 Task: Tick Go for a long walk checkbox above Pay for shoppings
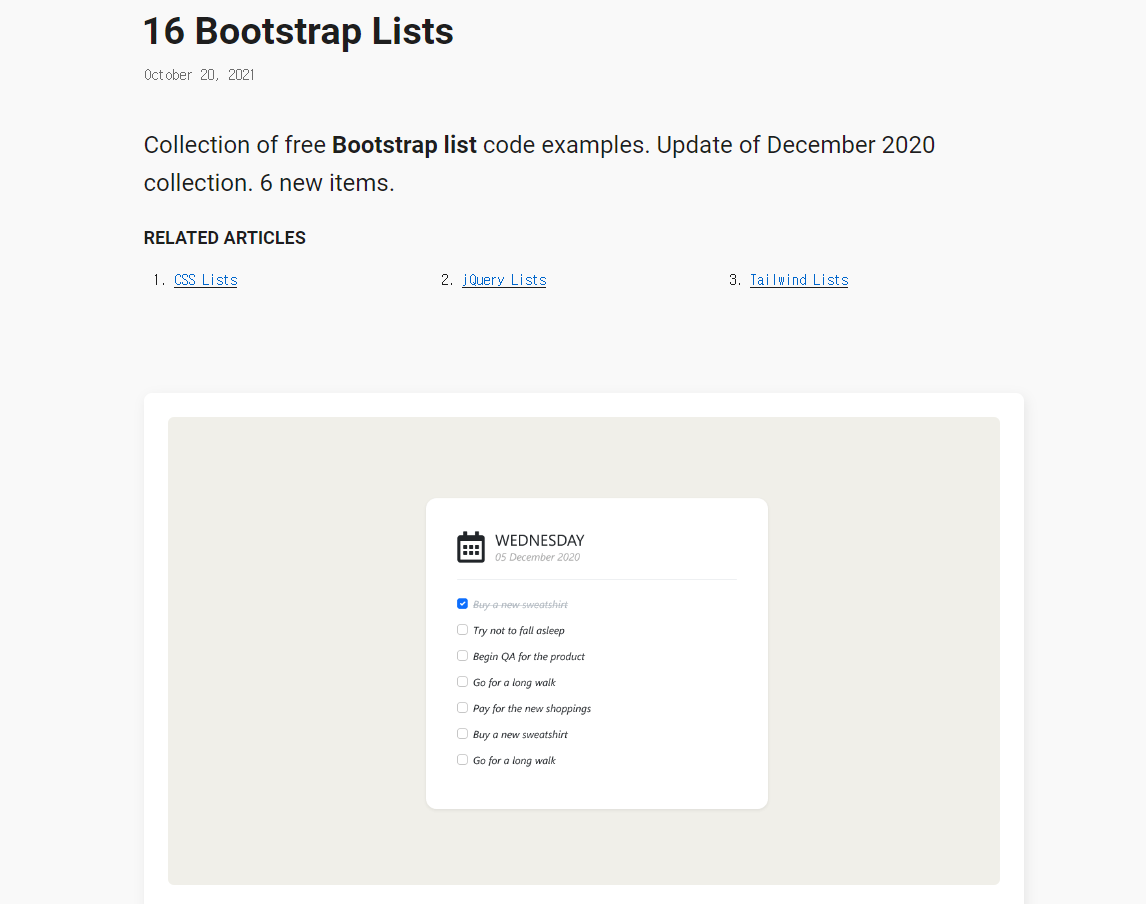point(462,682)
